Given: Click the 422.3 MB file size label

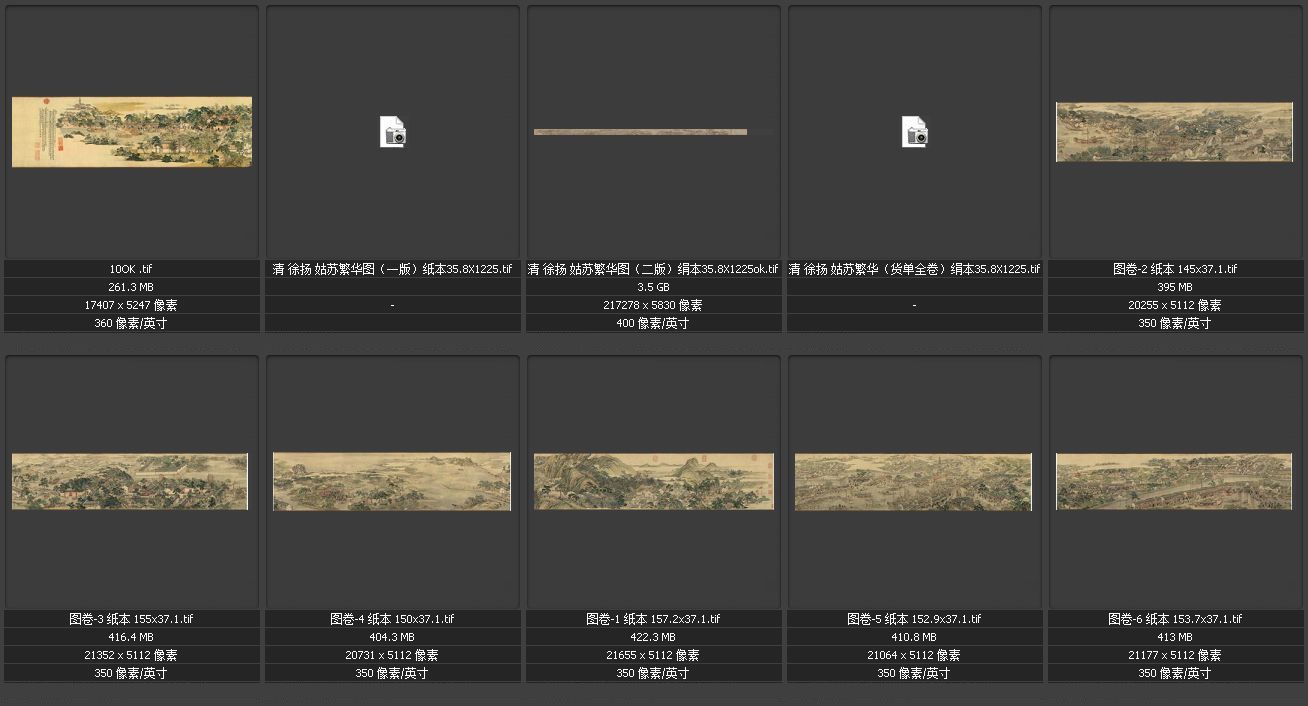Looking at the screenshot, I should click(653, 637).
